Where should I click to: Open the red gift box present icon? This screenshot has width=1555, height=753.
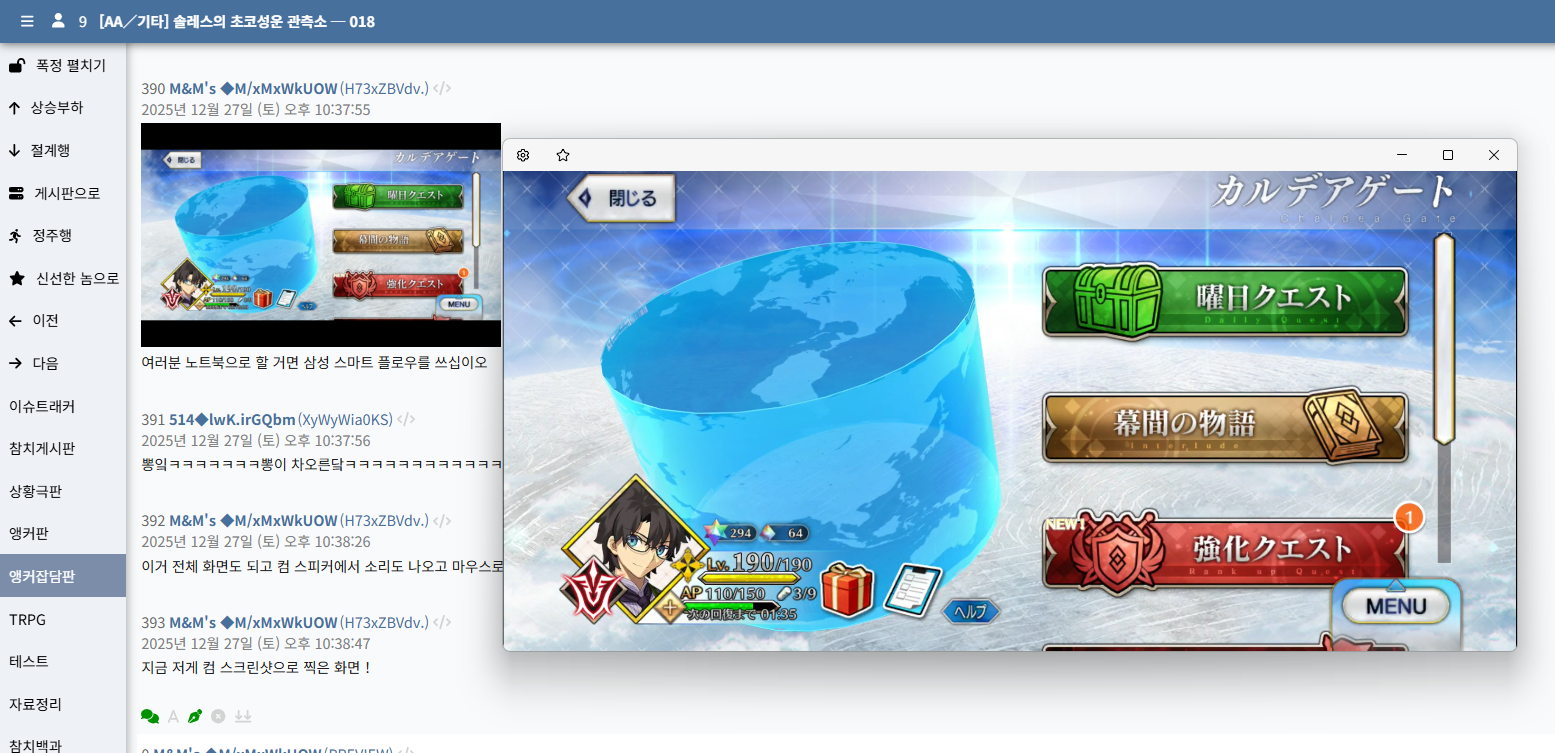[847, 588]
